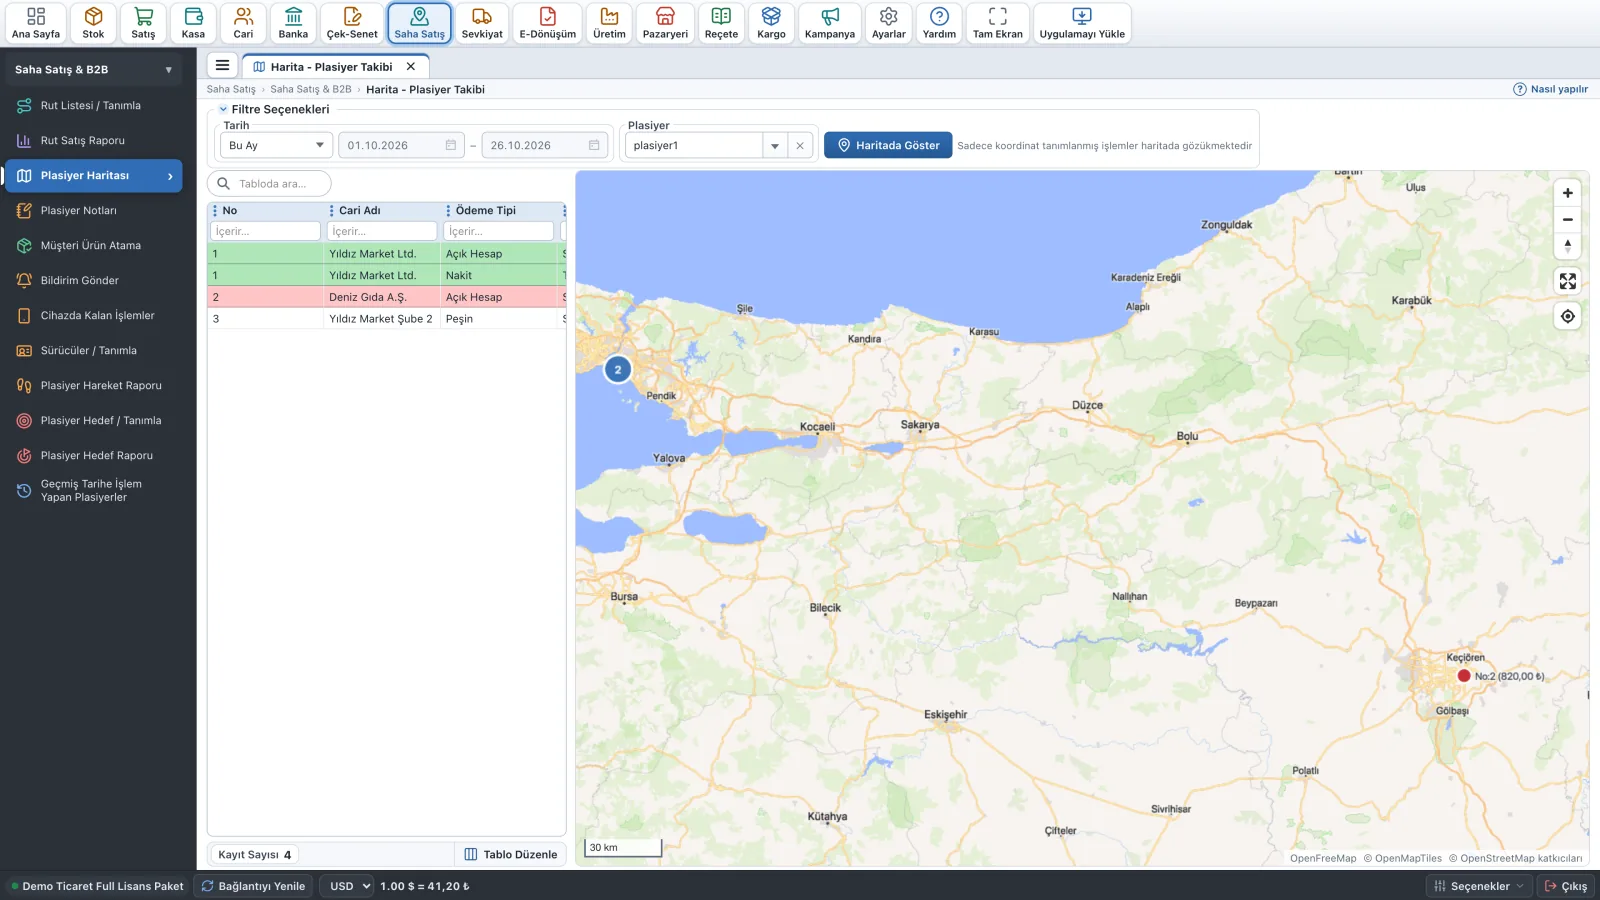Open Rut Listesi / Tanımla
Image resolution: width=1600 pixels, height=900 pixels.
(x=94, y=106)
